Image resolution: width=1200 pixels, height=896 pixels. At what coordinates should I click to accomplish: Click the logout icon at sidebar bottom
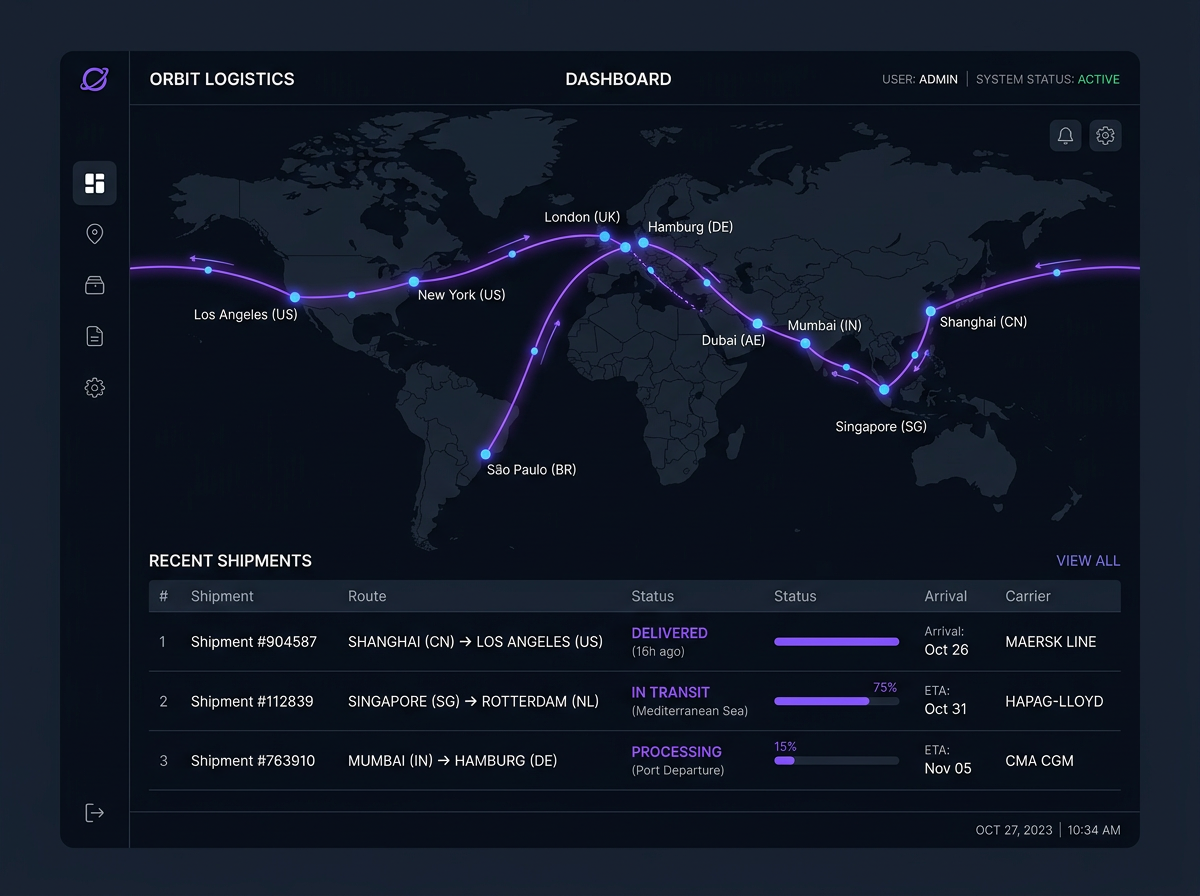coord(94,812)
